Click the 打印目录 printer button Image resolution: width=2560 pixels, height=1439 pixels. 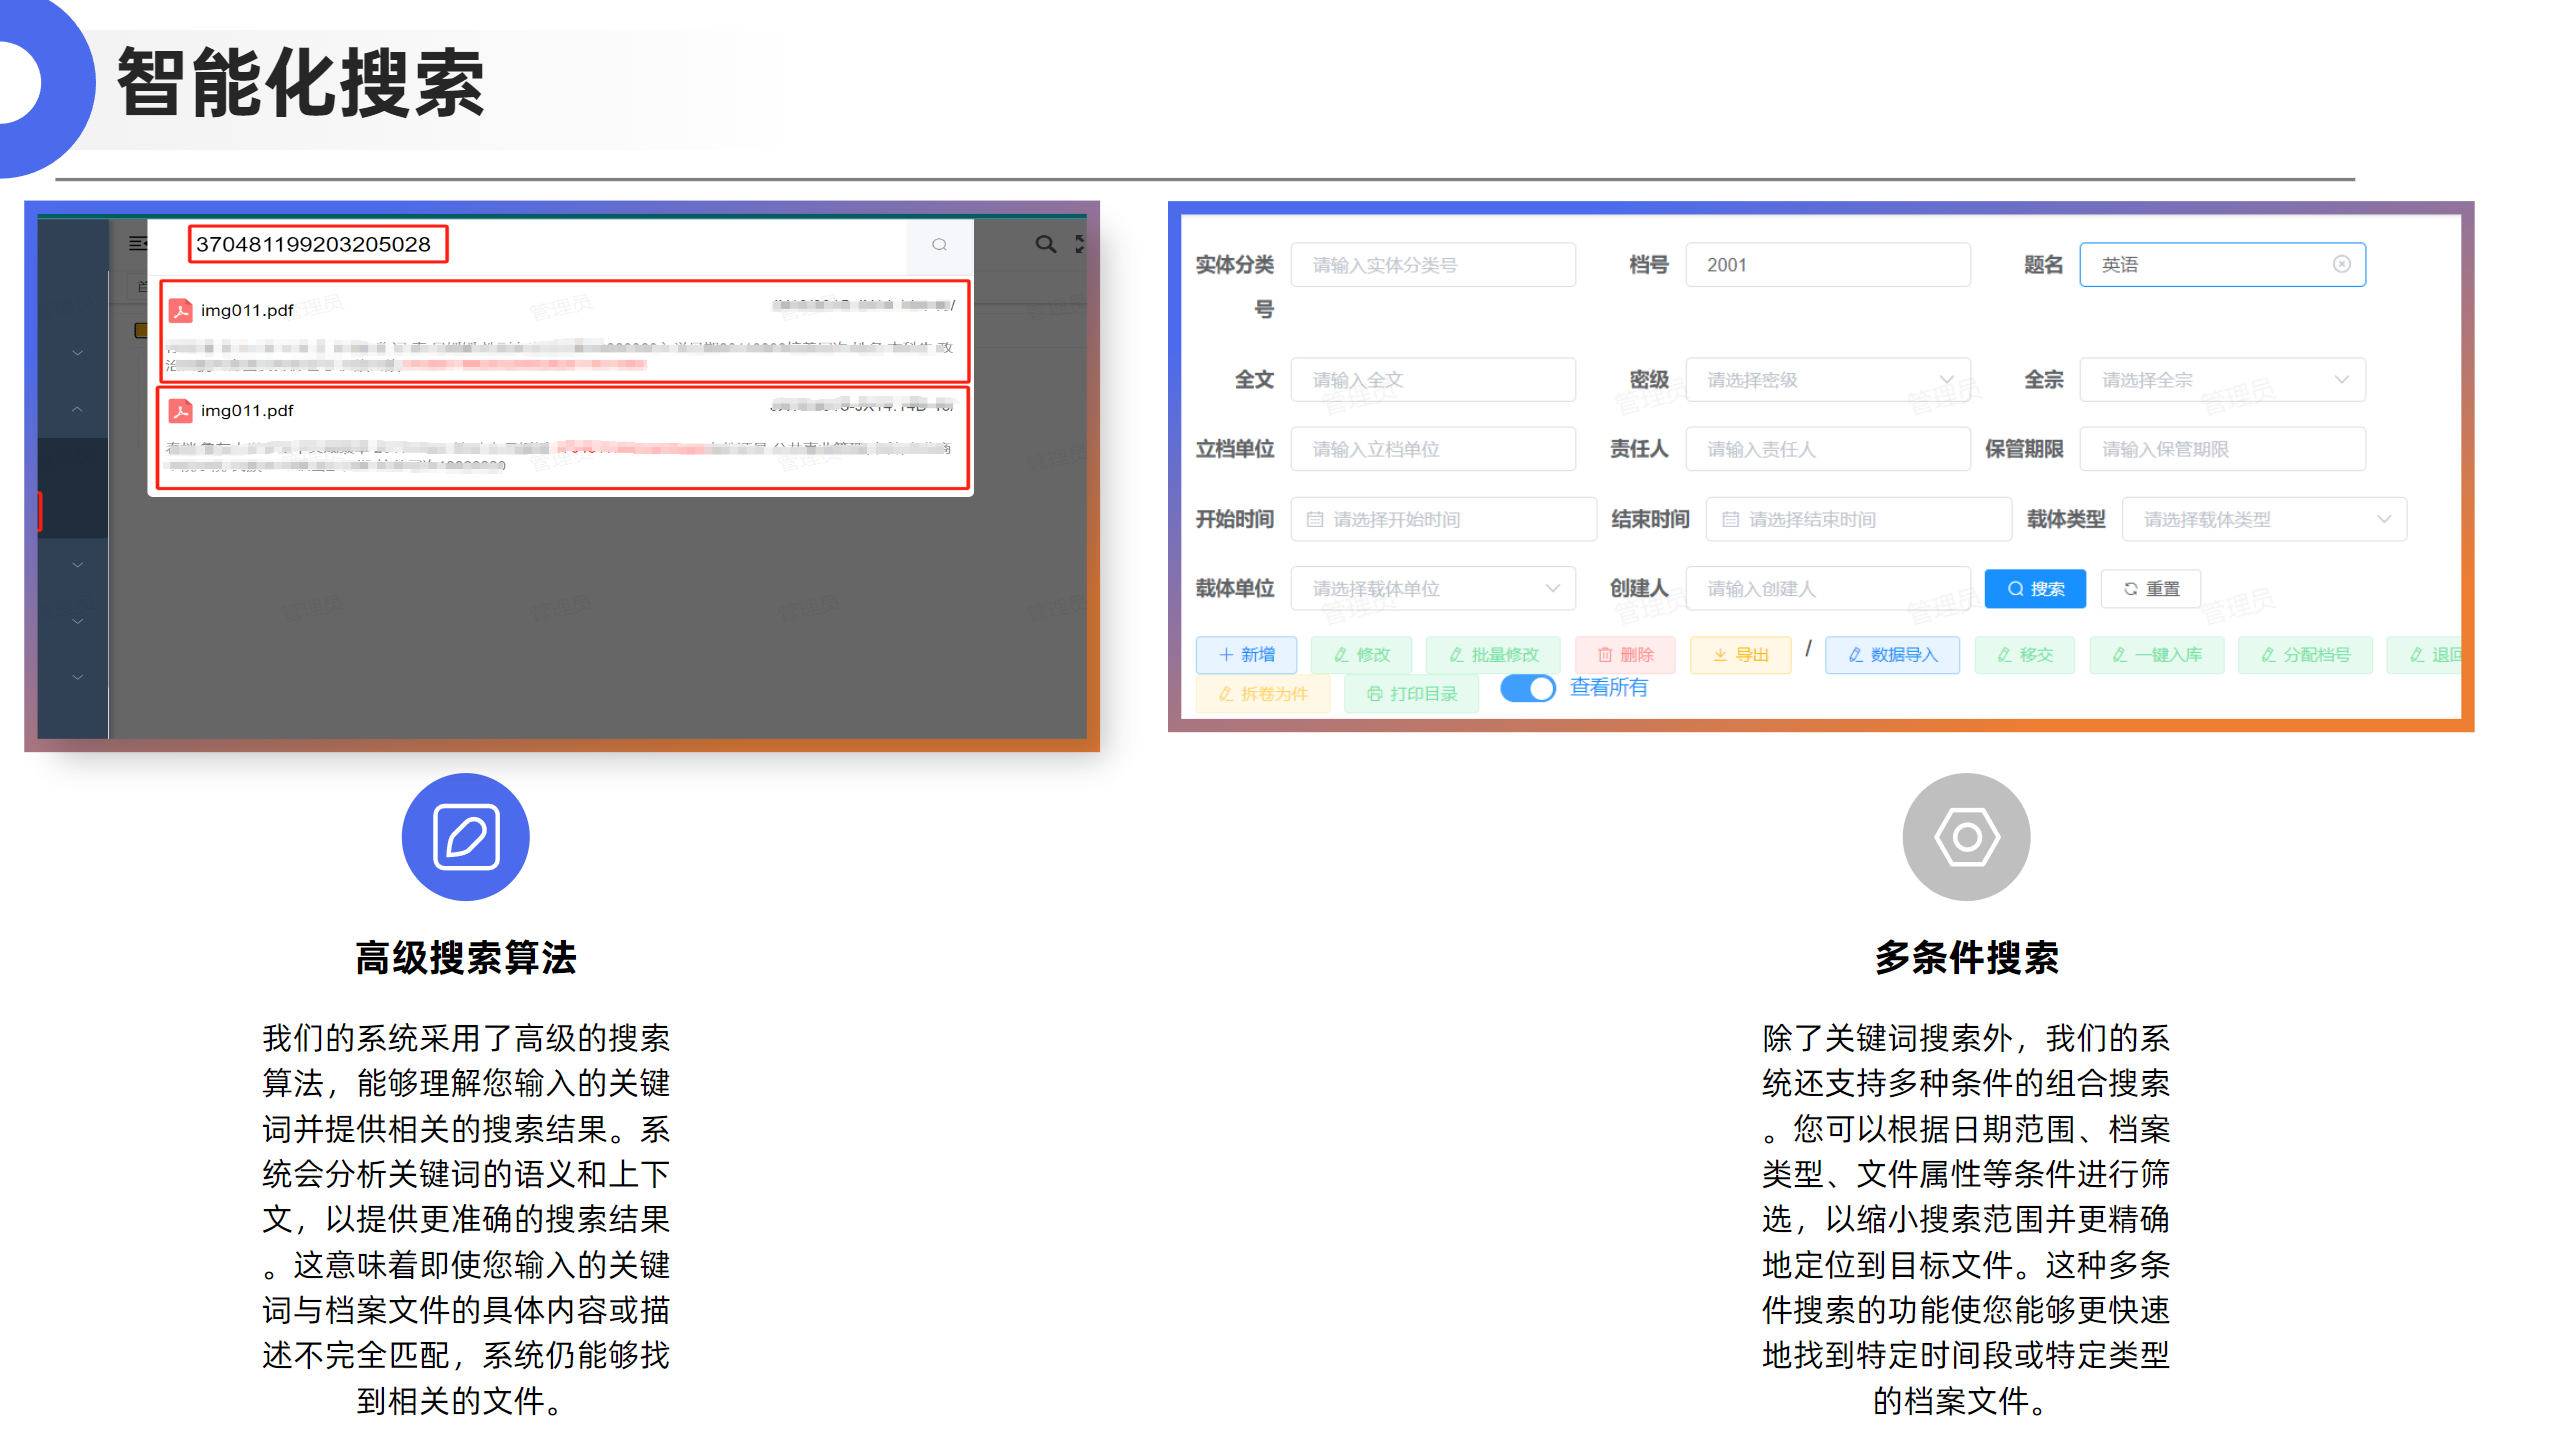(1411, 693)
